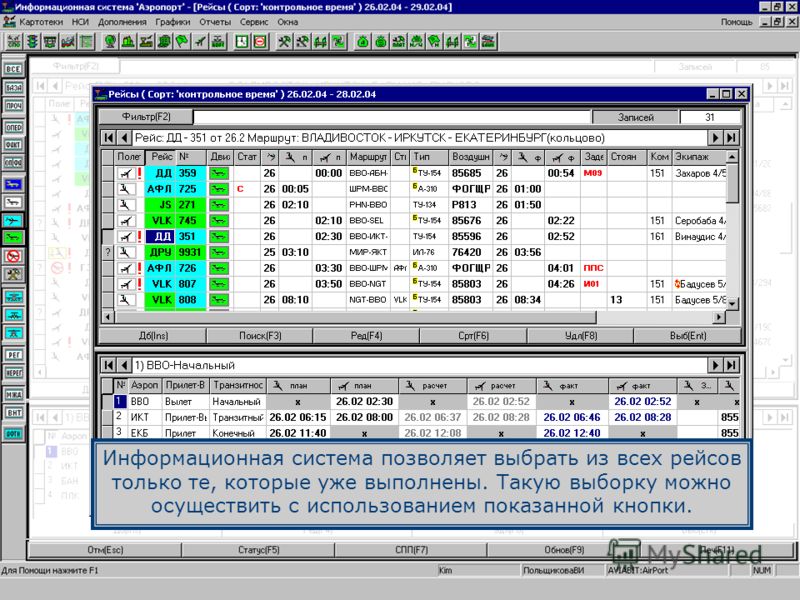Go to last record in flights navigator
The width and height of the screenshot is (800, 600).
(731, 138)
